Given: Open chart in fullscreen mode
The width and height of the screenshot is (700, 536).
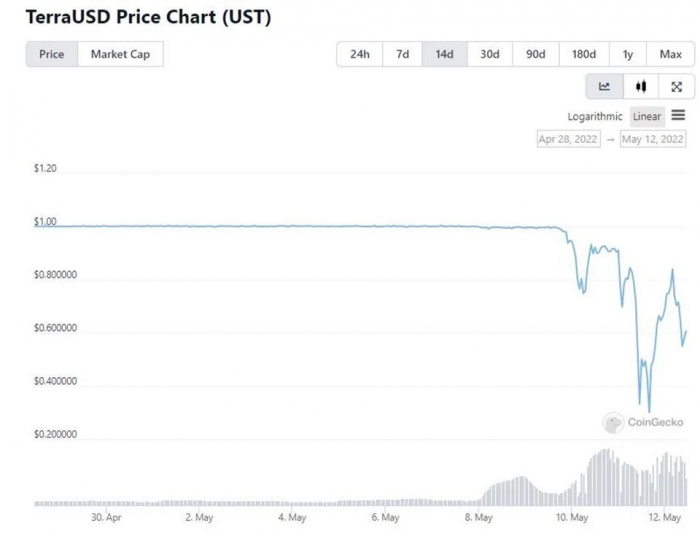Looking at the screenshot, I should coord(677,87).
